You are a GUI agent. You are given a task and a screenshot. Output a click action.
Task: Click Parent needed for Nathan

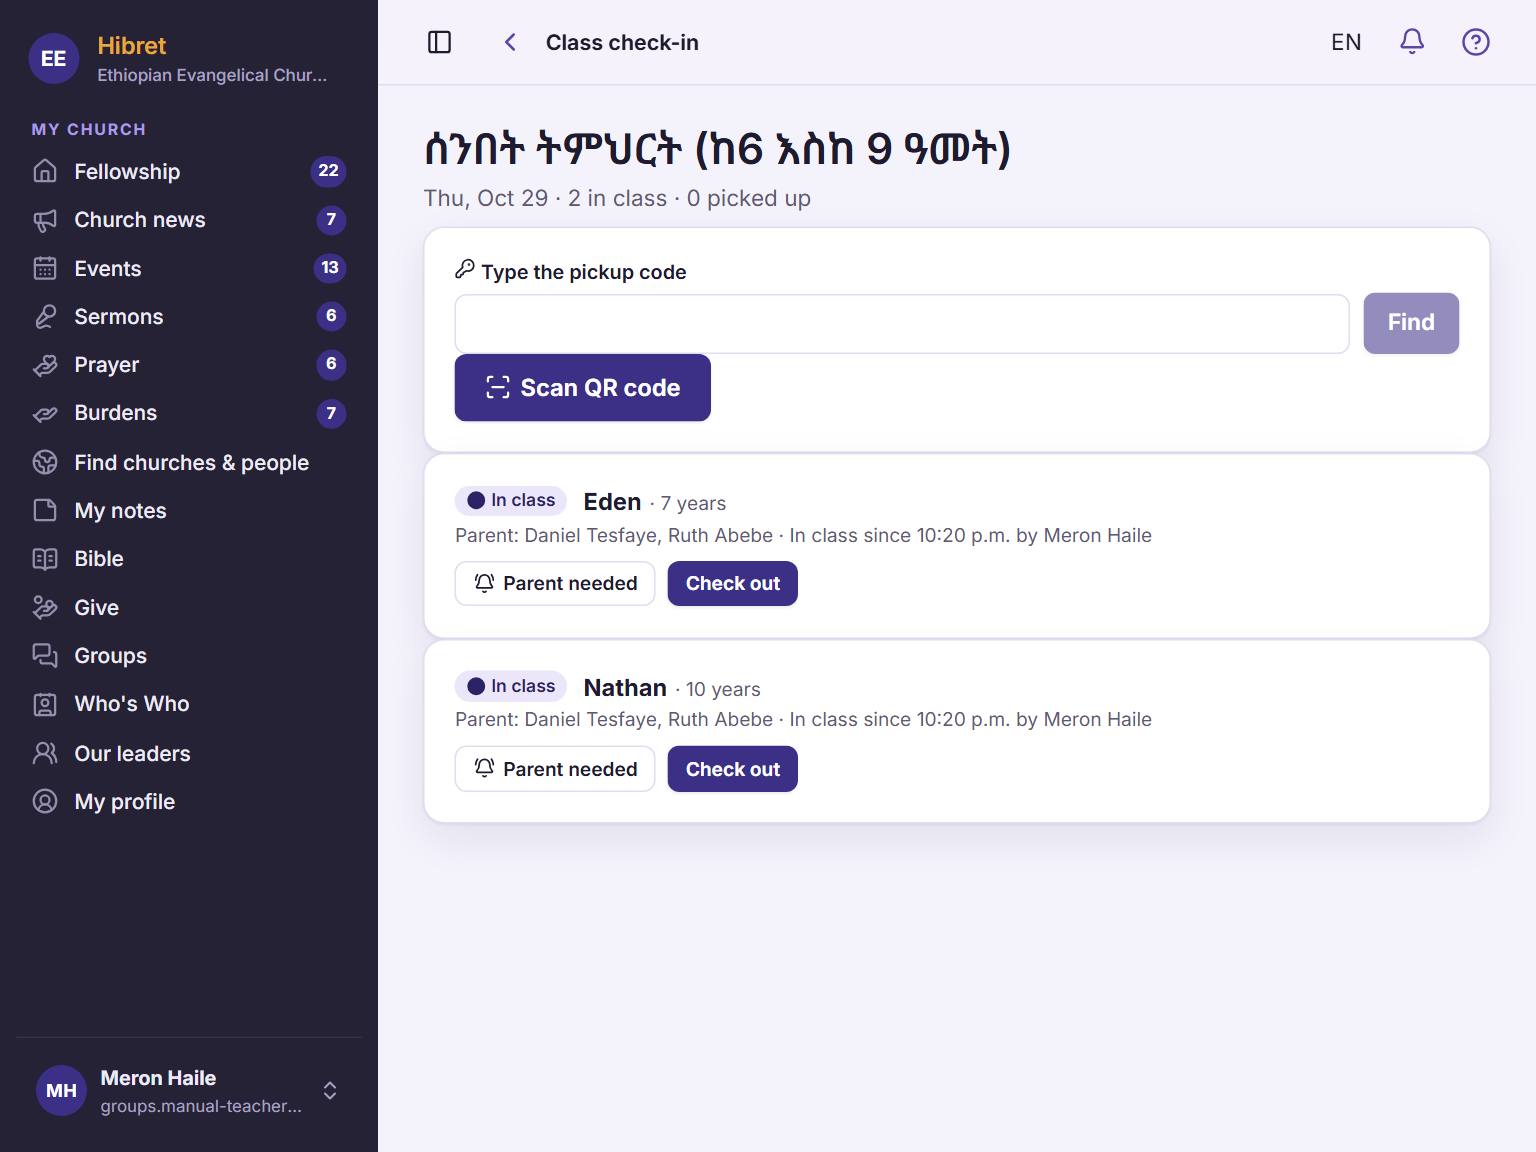point(555,769)
